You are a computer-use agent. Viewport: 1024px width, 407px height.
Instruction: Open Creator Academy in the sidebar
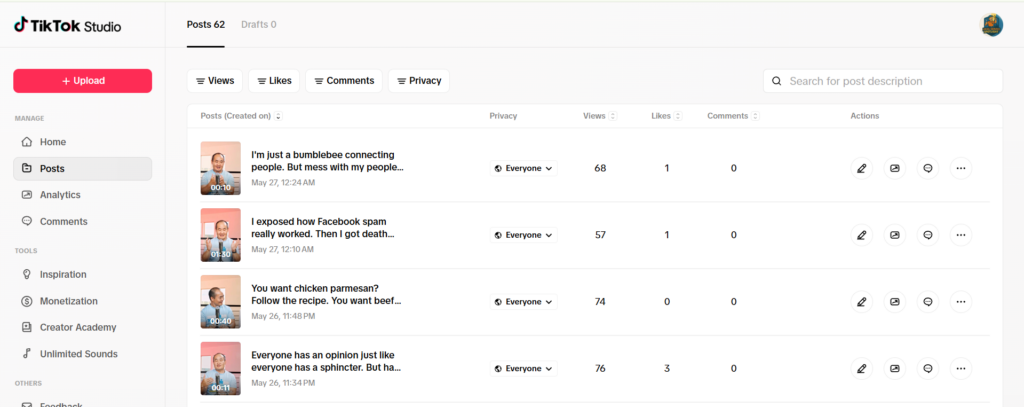(x=82, y=327)
